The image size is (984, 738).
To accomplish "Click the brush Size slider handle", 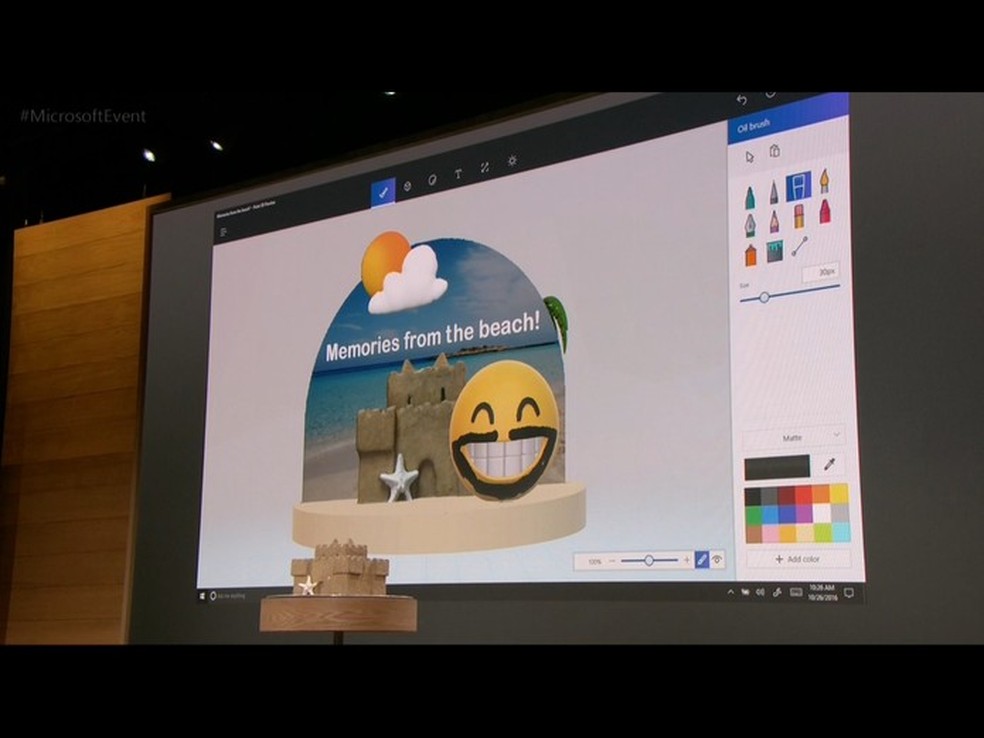I will [764, 297].
